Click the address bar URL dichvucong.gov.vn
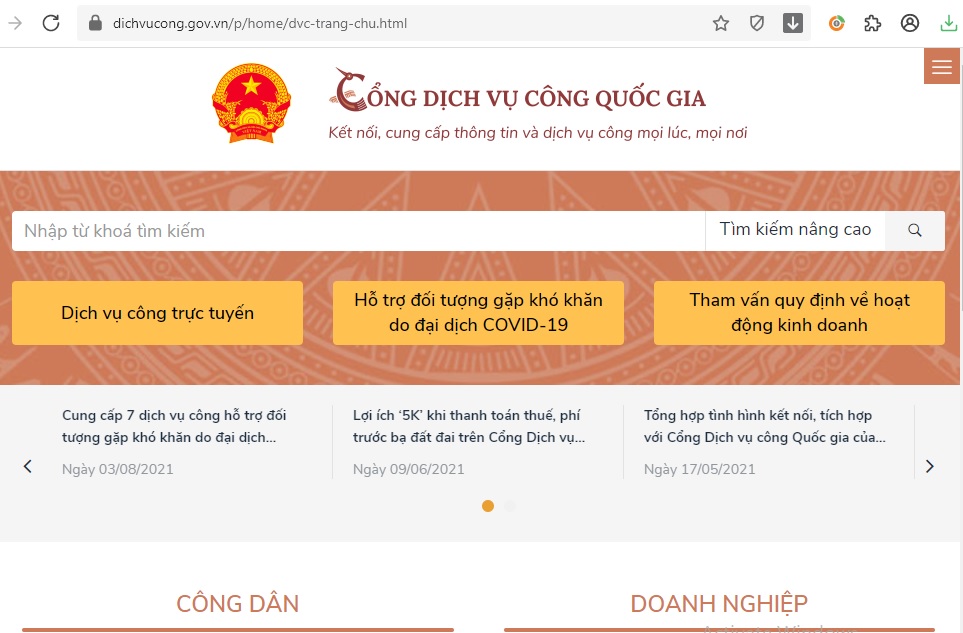The image size is (963, 633). (x=260, y=23)
